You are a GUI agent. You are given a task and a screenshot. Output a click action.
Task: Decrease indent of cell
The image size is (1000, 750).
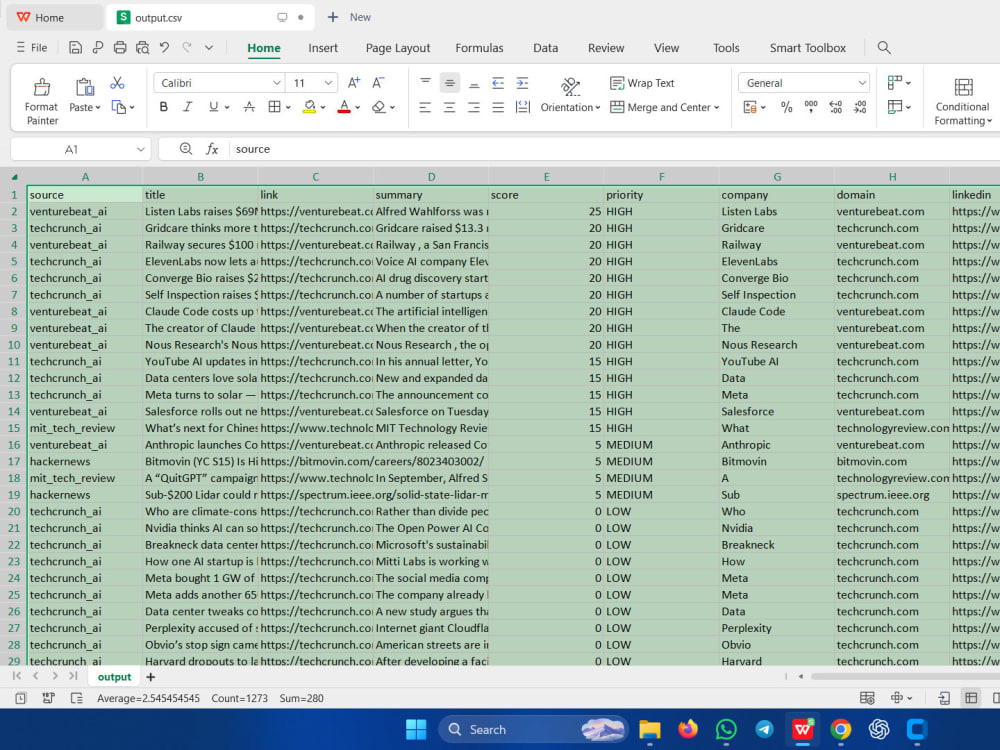point(498,83)
